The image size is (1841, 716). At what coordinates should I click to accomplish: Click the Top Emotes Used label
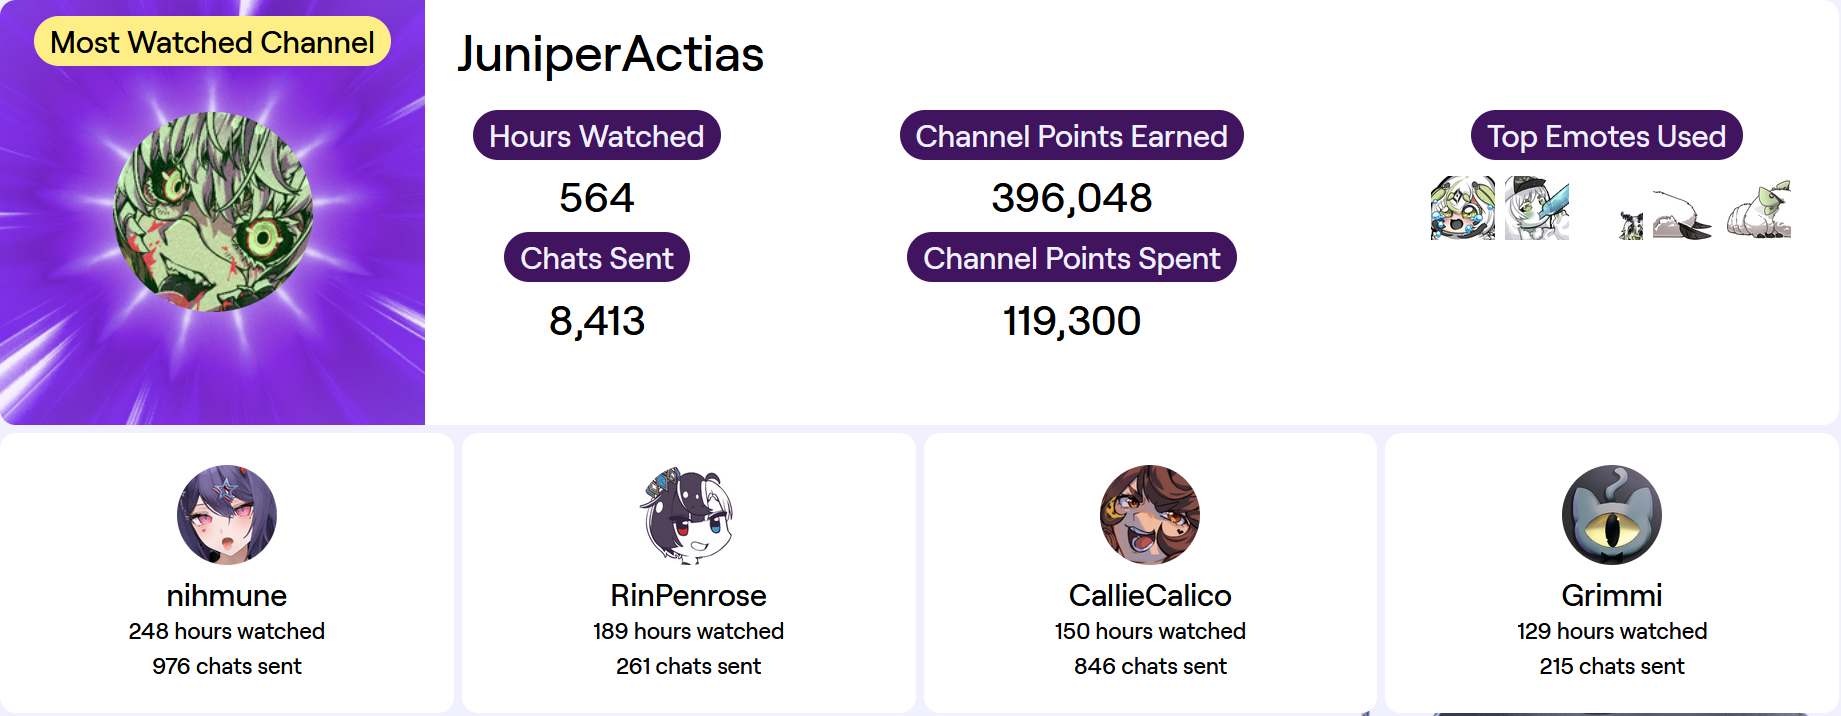coord(1607,136)
